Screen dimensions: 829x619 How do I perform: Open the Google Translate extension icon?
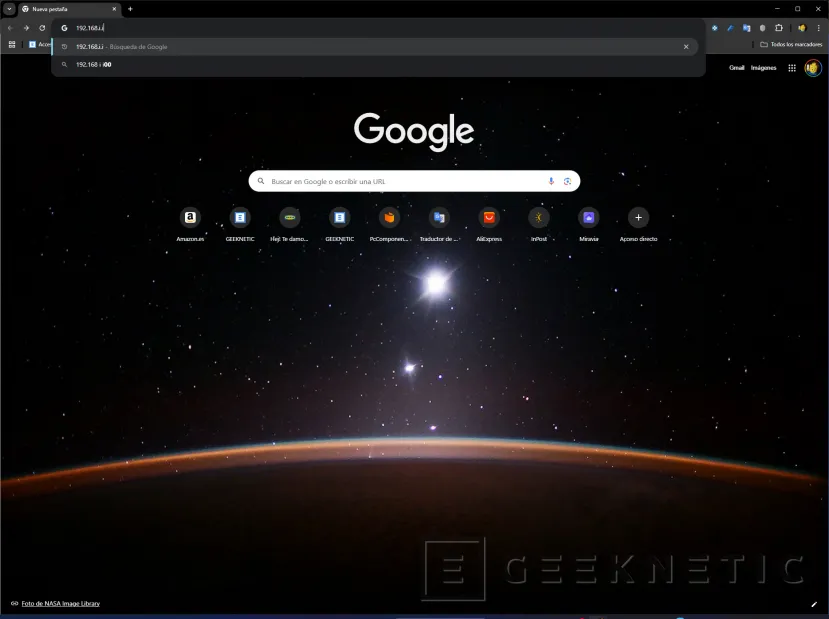(747, 28)
